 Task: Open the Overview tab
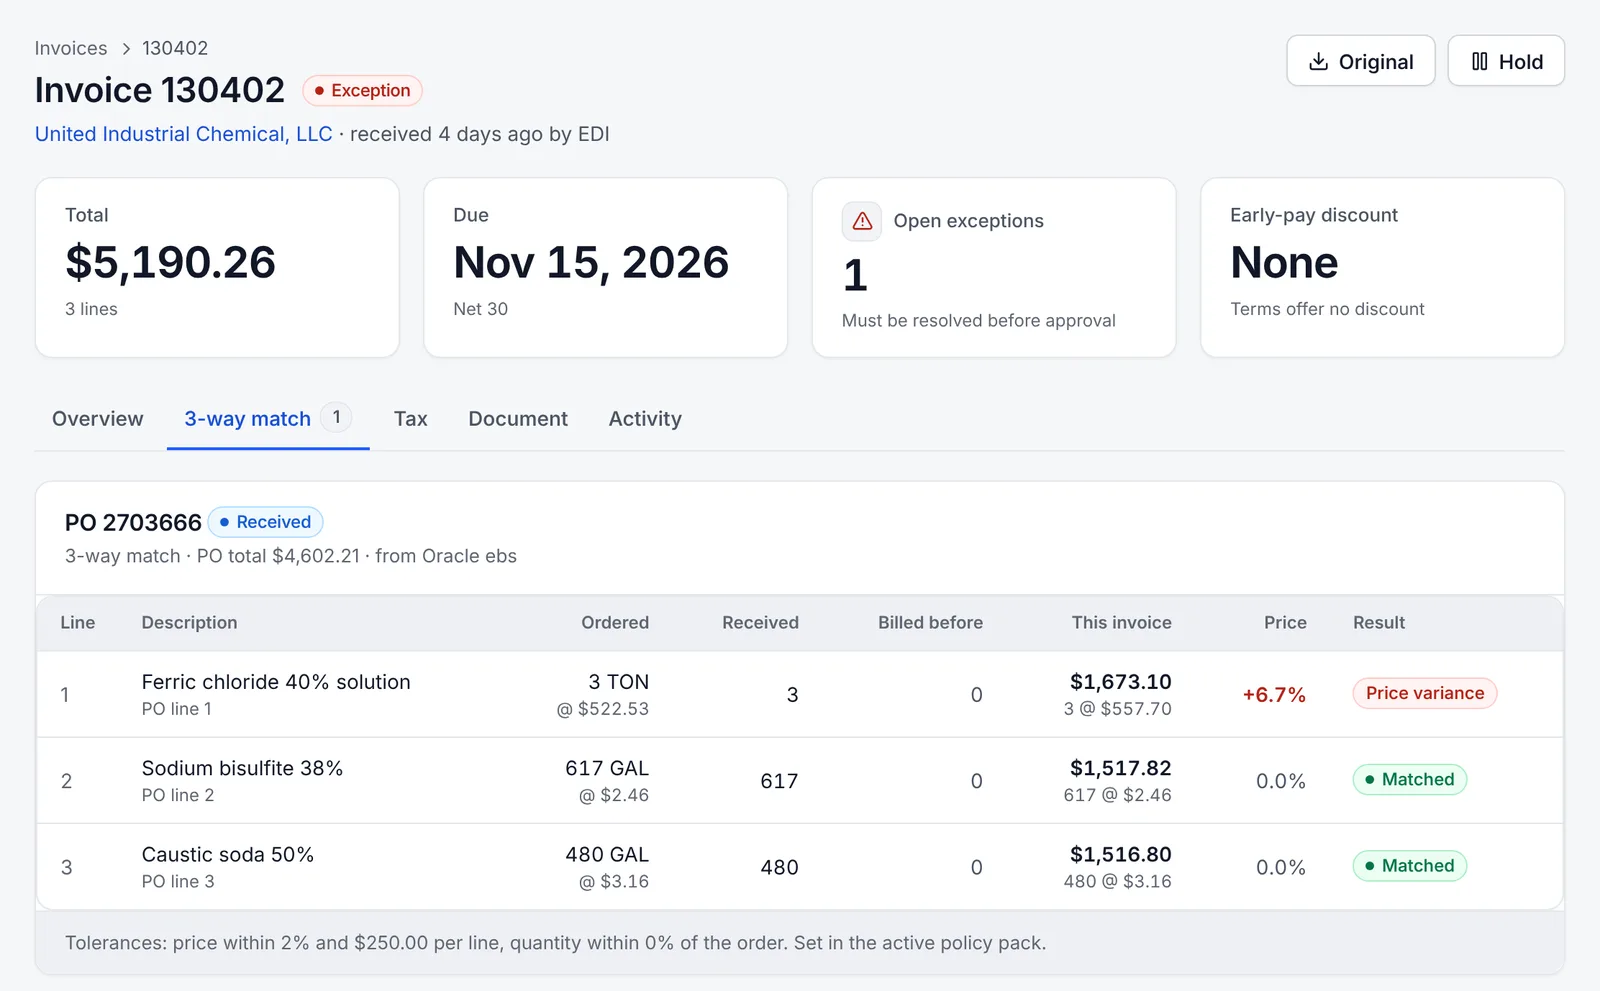click(98, 419)
